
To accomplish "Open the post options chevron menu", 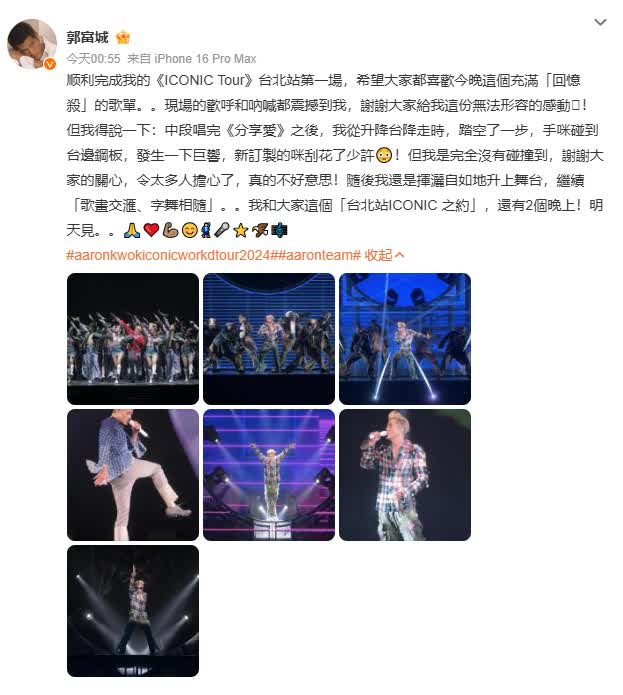I will coord(600,22).
